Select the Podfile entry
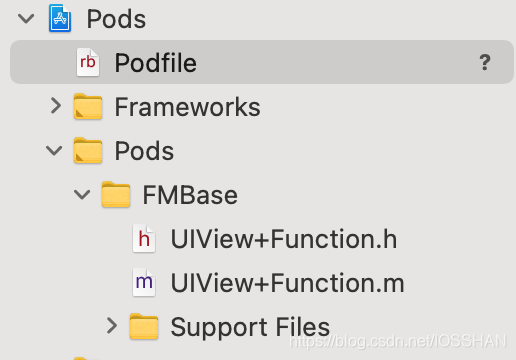Image resolution: width=516 pixels, height=360 pixels. (262, 62)
